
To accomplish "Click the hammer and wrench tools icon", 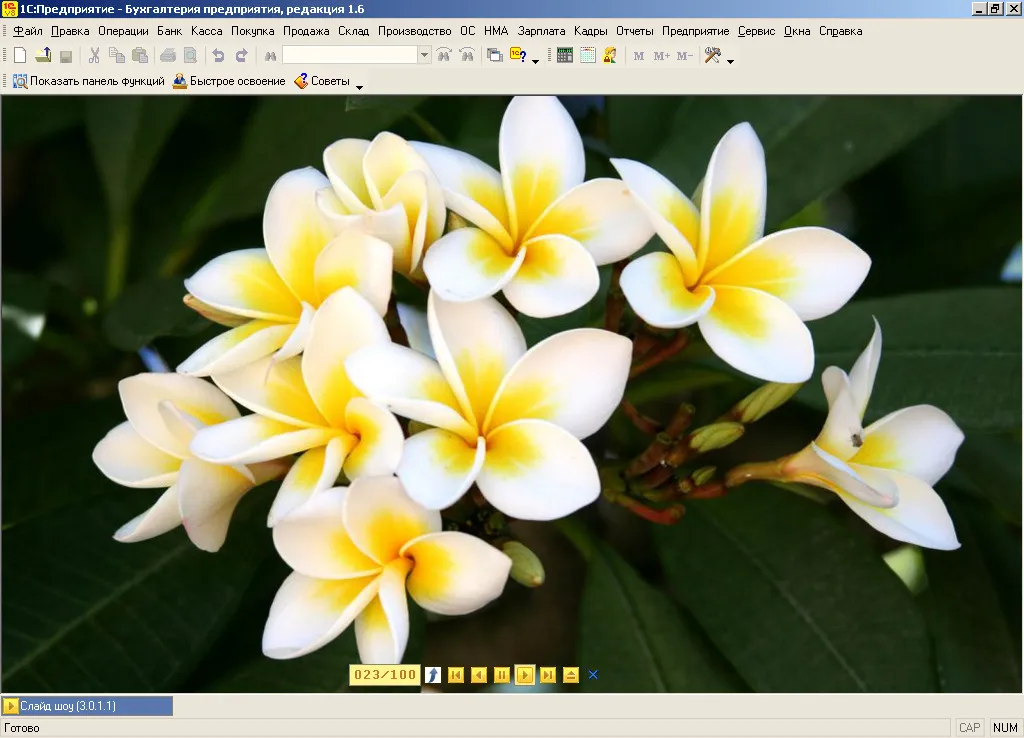I will coord(712,56).
